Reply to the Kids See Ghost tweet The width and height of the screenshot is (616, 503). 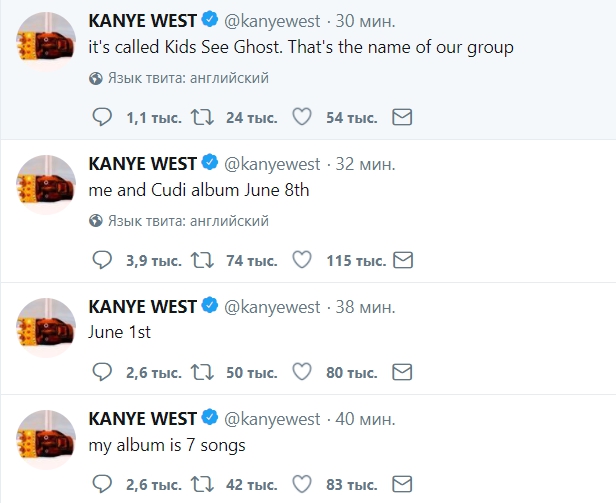101,118
